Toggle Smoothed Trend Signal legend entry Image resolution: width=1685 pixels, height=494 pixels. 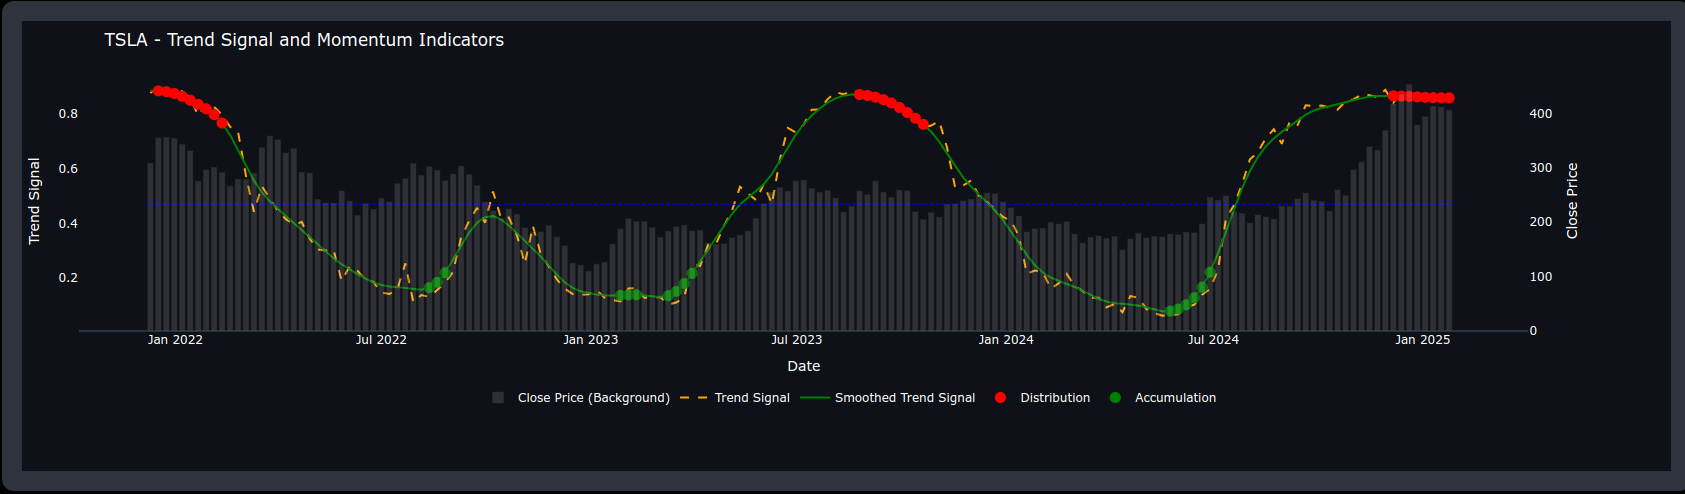click(x=888, y=398)
